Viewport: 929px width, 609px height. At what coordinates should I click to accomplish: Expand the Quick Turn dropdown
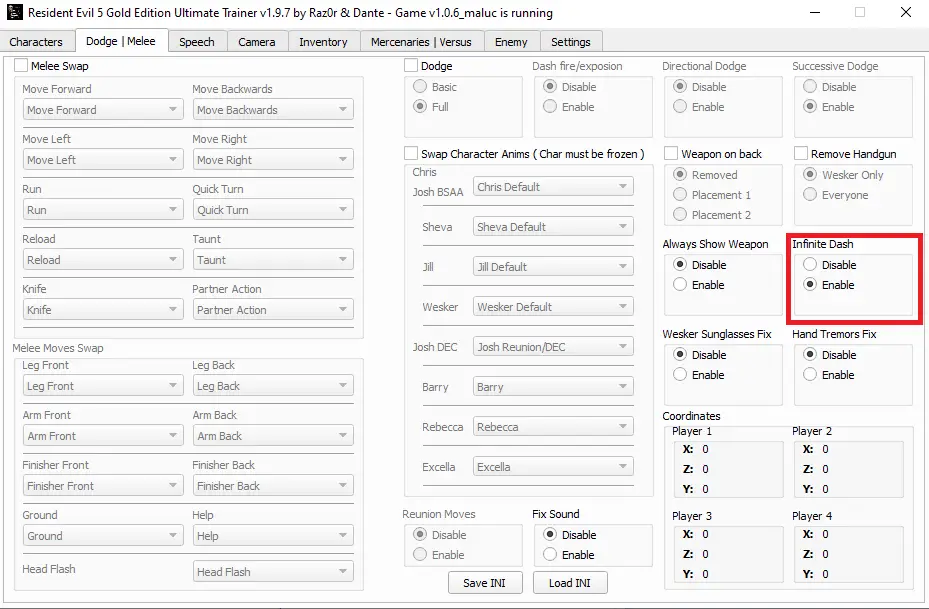point(273,210)
